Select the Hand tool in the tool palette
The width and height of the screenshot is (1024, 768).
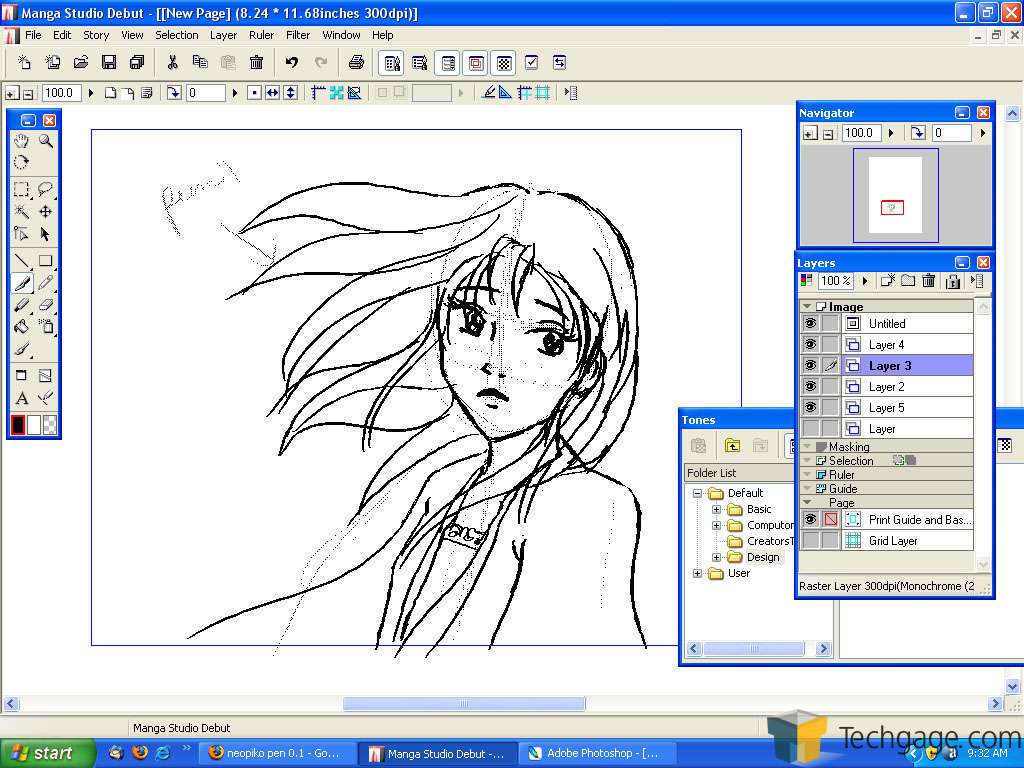click(22, 141)
